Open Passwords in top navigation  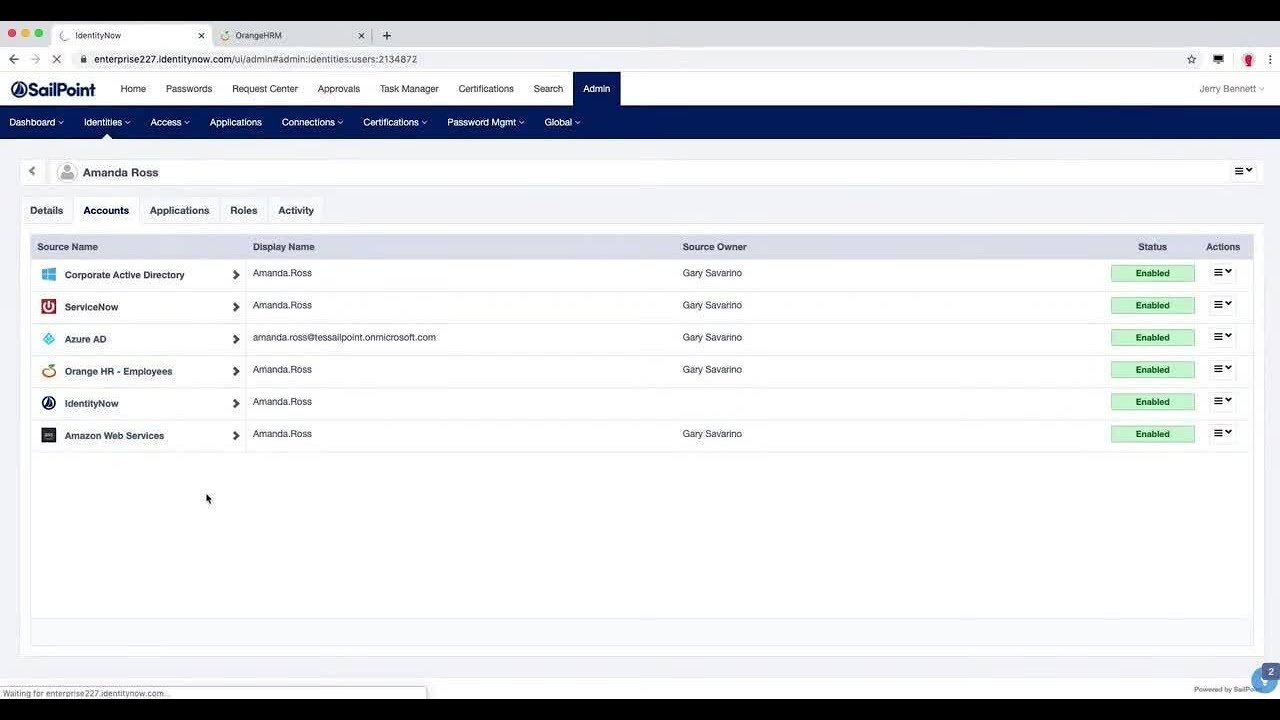point(189,89)
